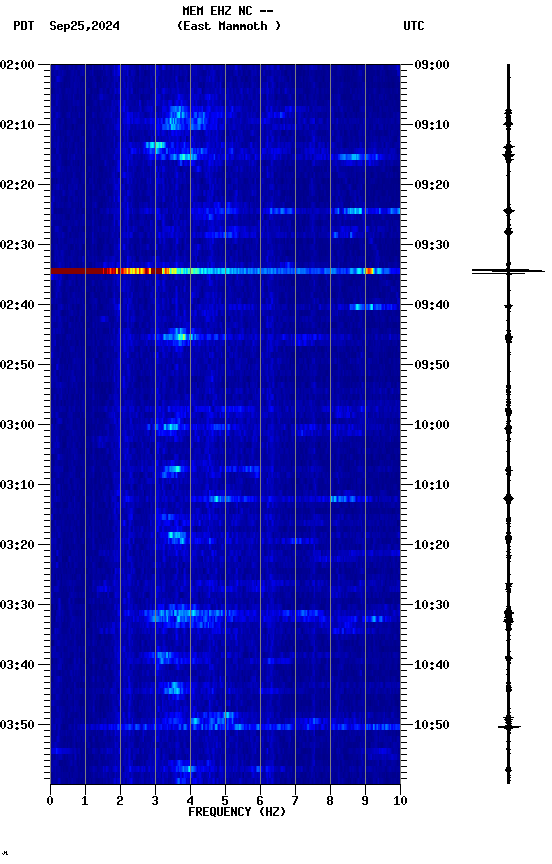Click the date Sep25,2024

tap(84, 26)
